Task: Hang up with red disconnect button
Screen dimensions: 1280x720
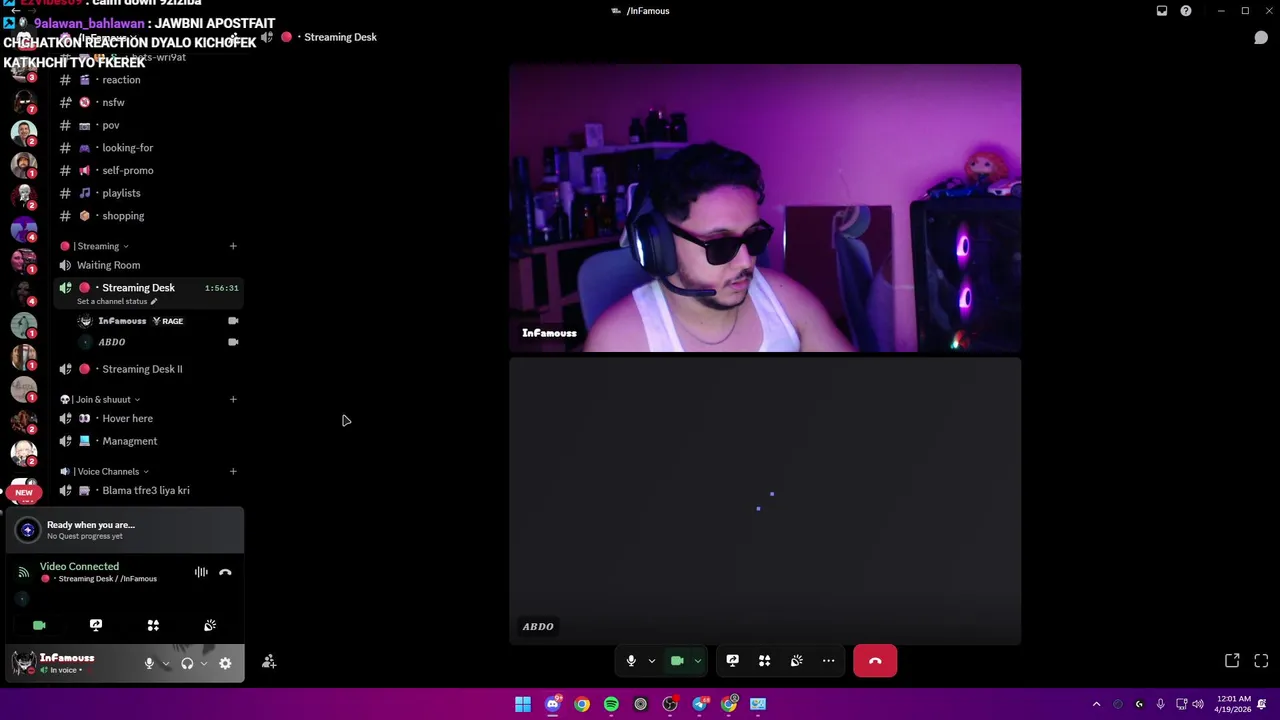Action: [875, 661]
